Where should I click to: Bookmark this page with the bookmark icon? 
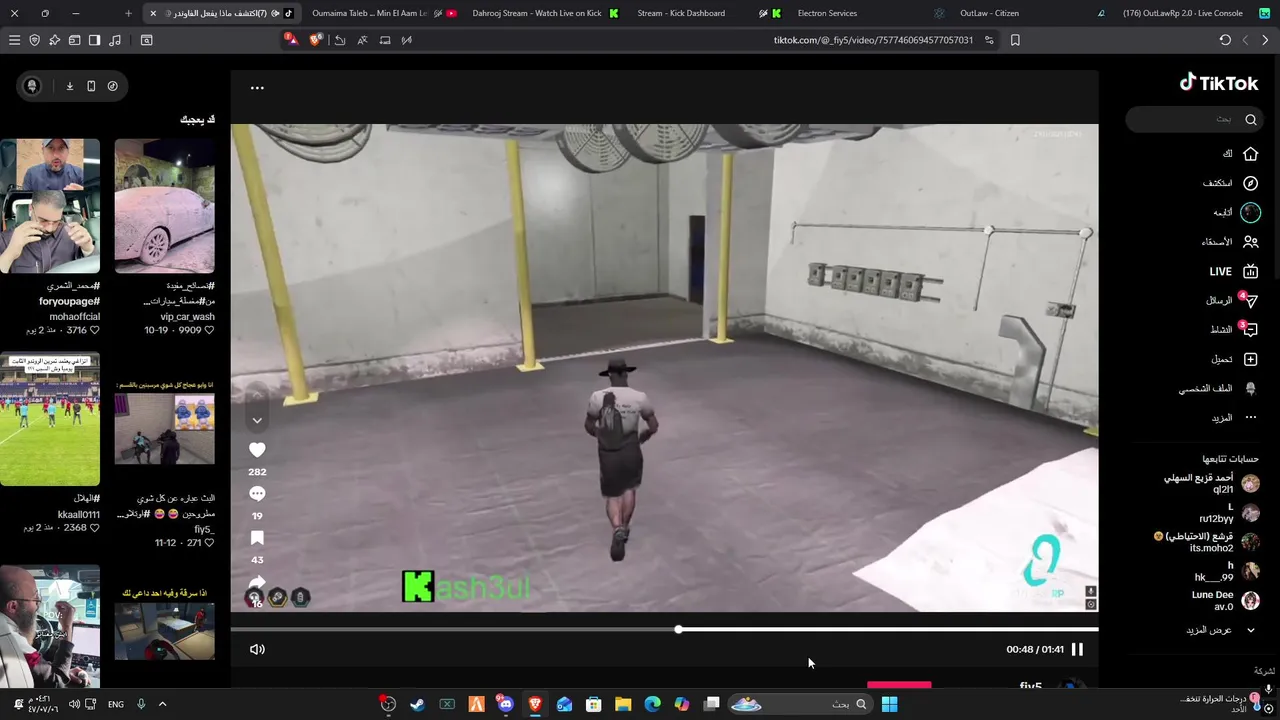tap(1015, 40)
